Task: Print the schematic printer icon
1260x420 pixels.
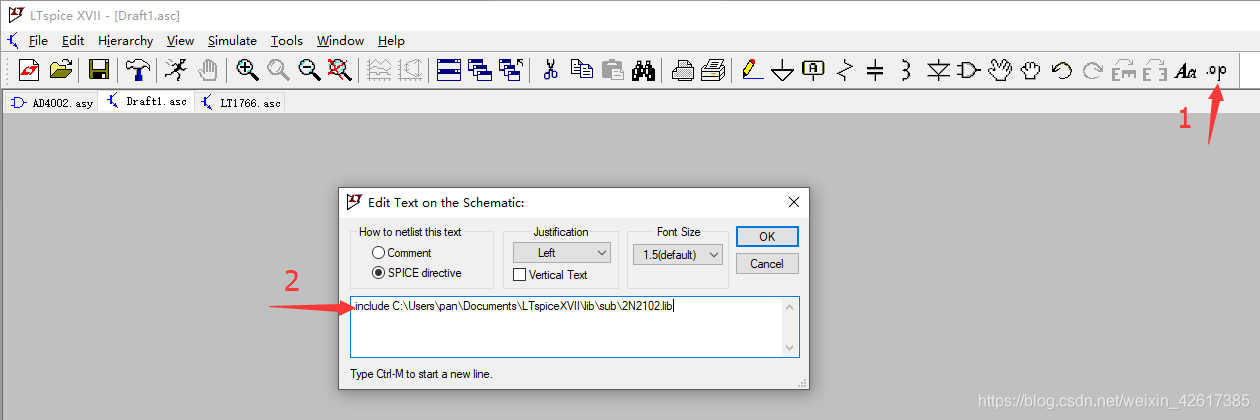Action: click(x=714, y=70)
